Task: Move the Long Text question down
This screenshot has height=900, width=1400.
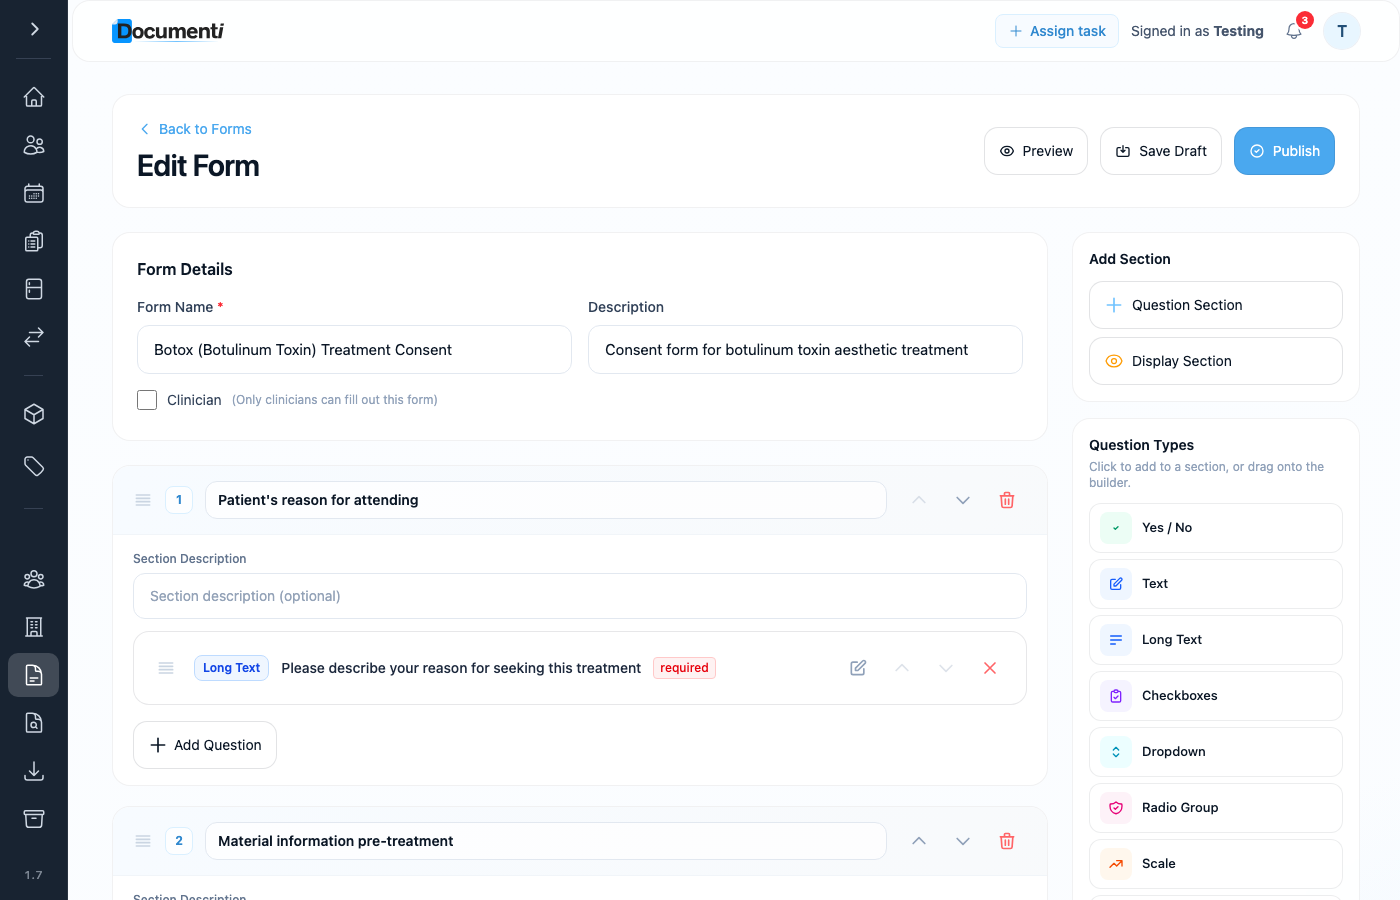Action: 946,668
